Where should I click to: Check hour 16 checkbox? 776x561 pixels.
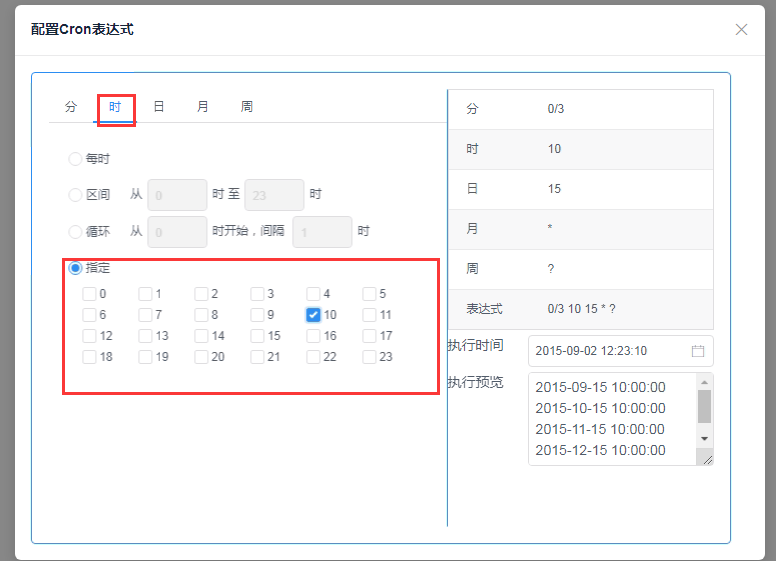pyautogui.click(x=313, y=336)
